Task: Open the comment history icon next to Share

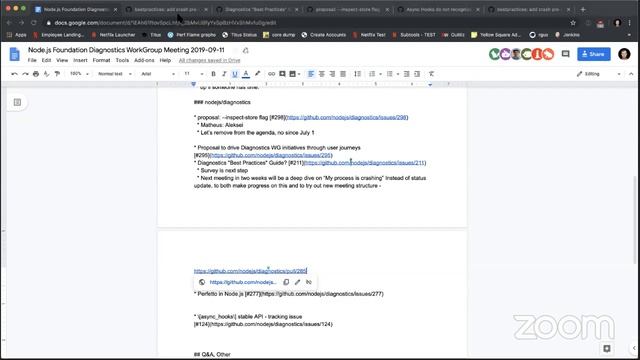Action: pyautogui.click(x=565, y=54)
